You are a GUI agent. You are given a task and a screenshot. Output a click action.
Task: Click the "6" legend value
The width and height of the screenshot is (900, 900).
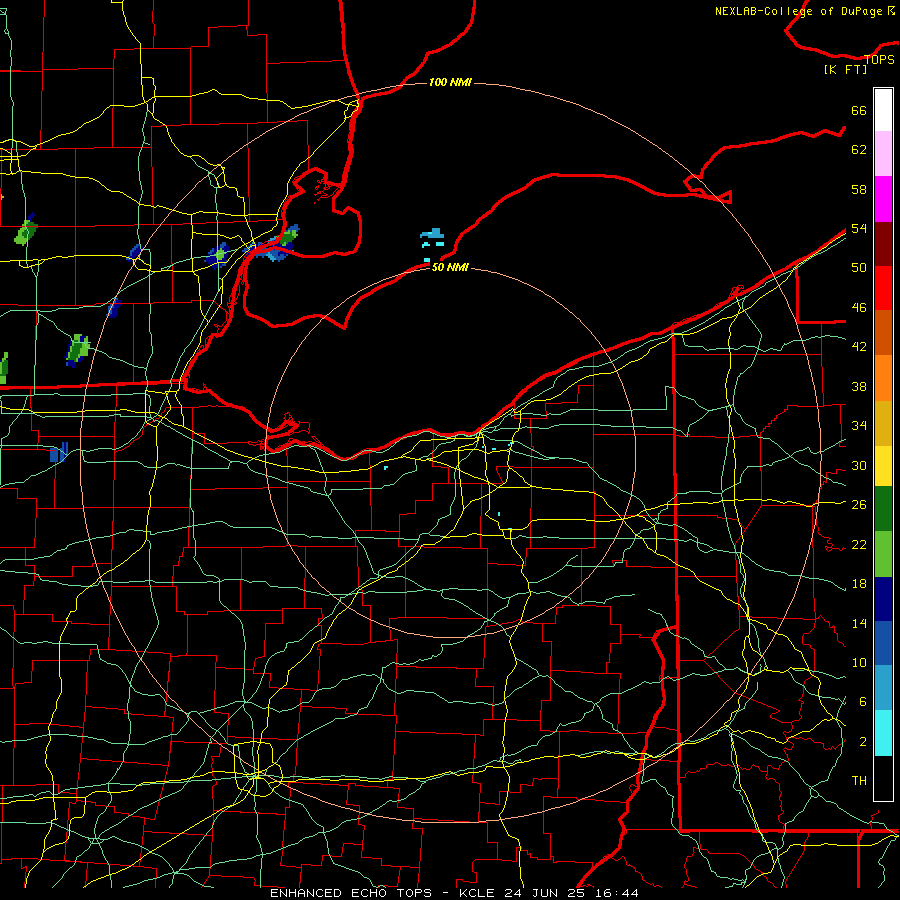[862, 701]
